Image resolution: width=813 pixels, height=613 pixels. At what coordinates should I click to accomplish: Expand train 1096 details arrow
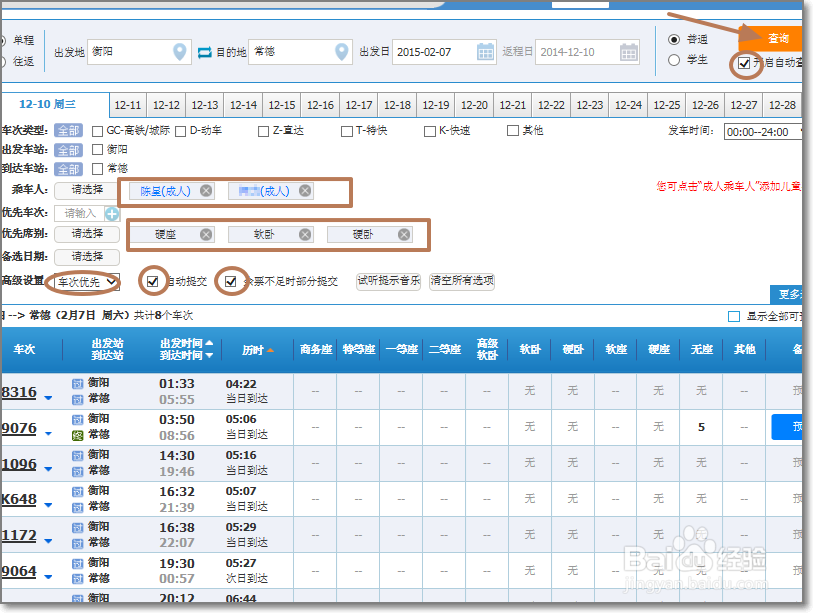click(x=48, y=469)
